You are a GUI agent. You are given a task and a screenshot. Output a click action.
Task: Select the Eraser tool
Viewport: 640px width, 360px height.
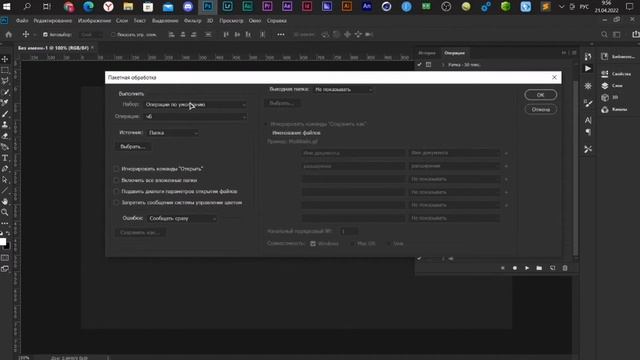coord(5,136)
